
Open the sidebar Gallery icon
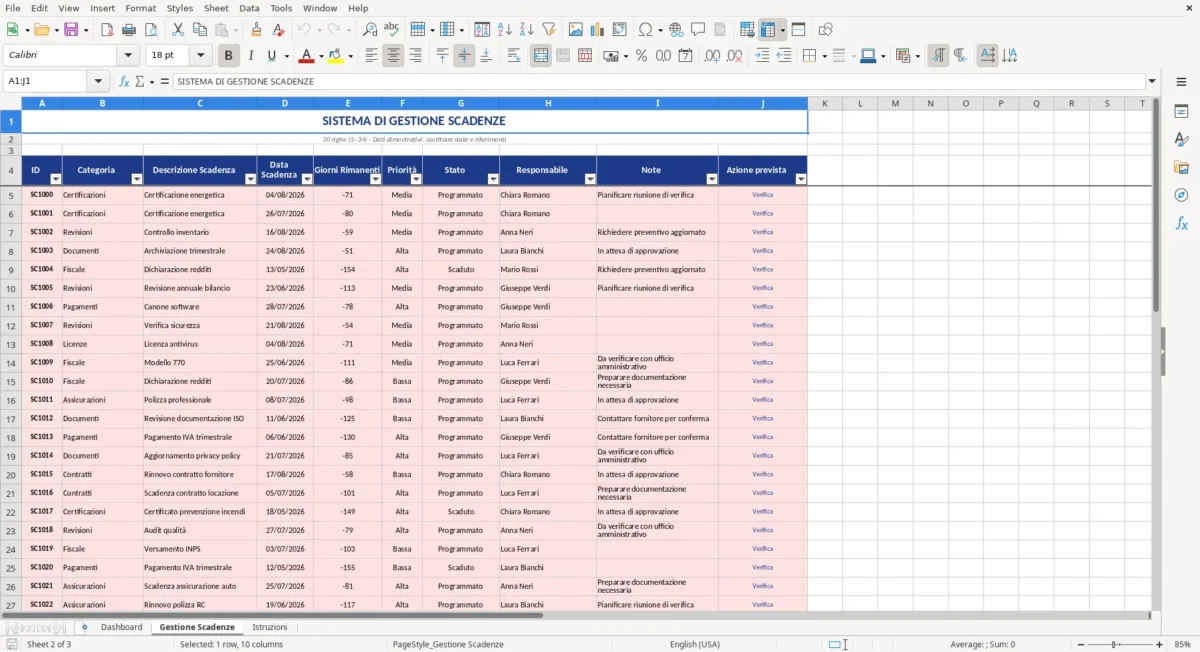click(x=1181, y=167)
